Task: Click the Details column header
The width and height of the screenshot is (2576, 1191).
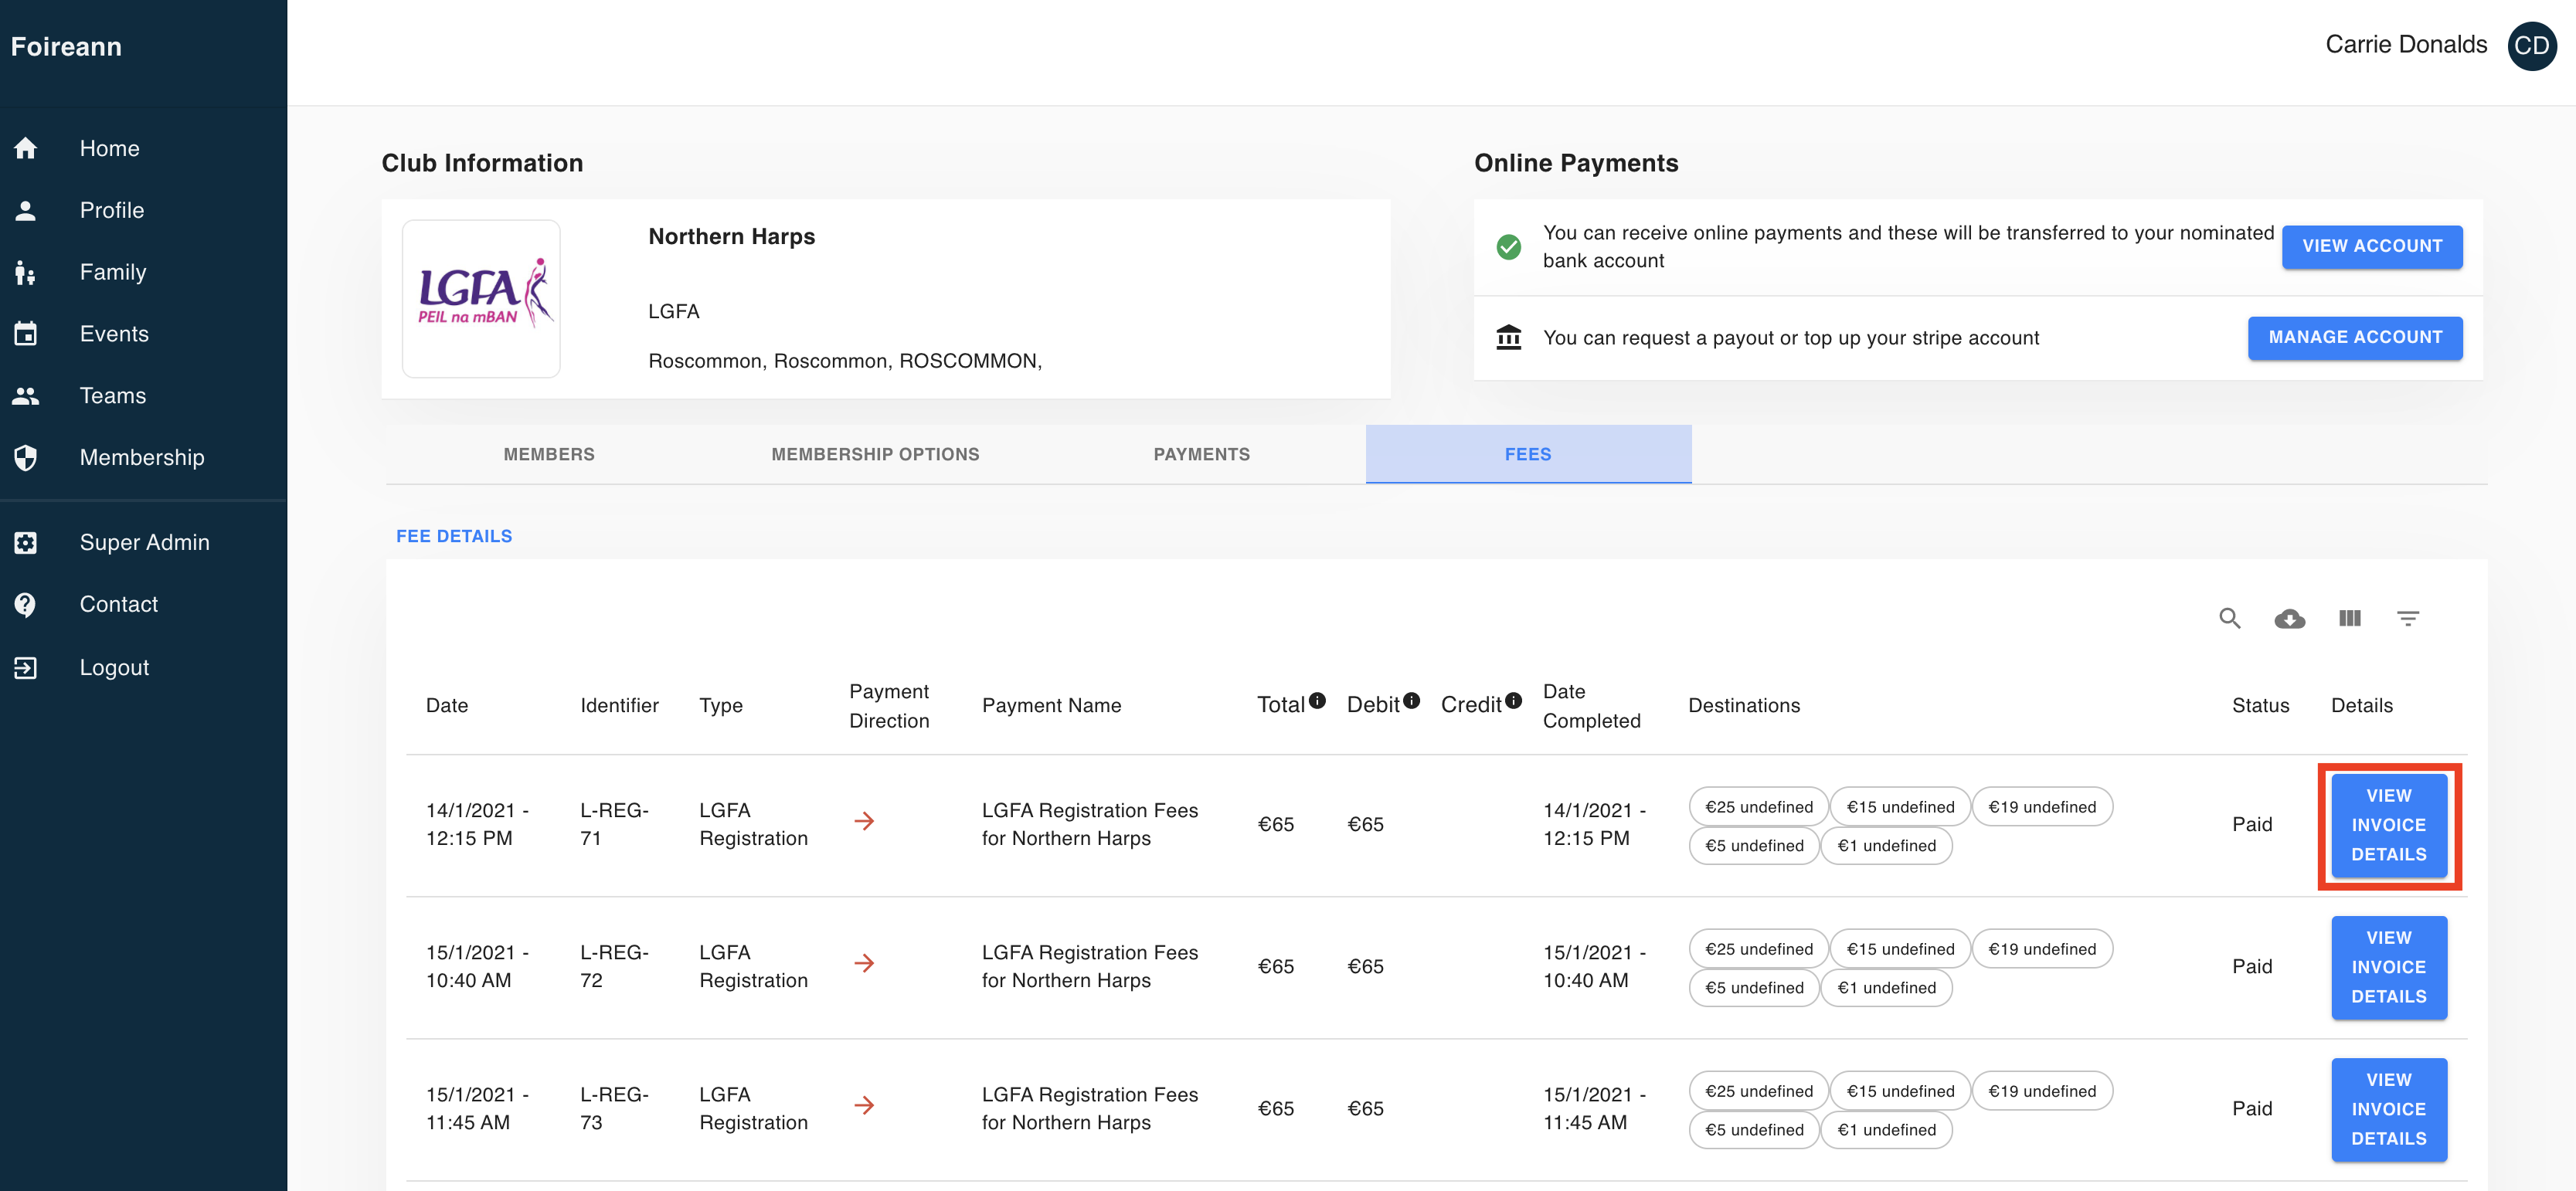Action: tap(2362, 706)
